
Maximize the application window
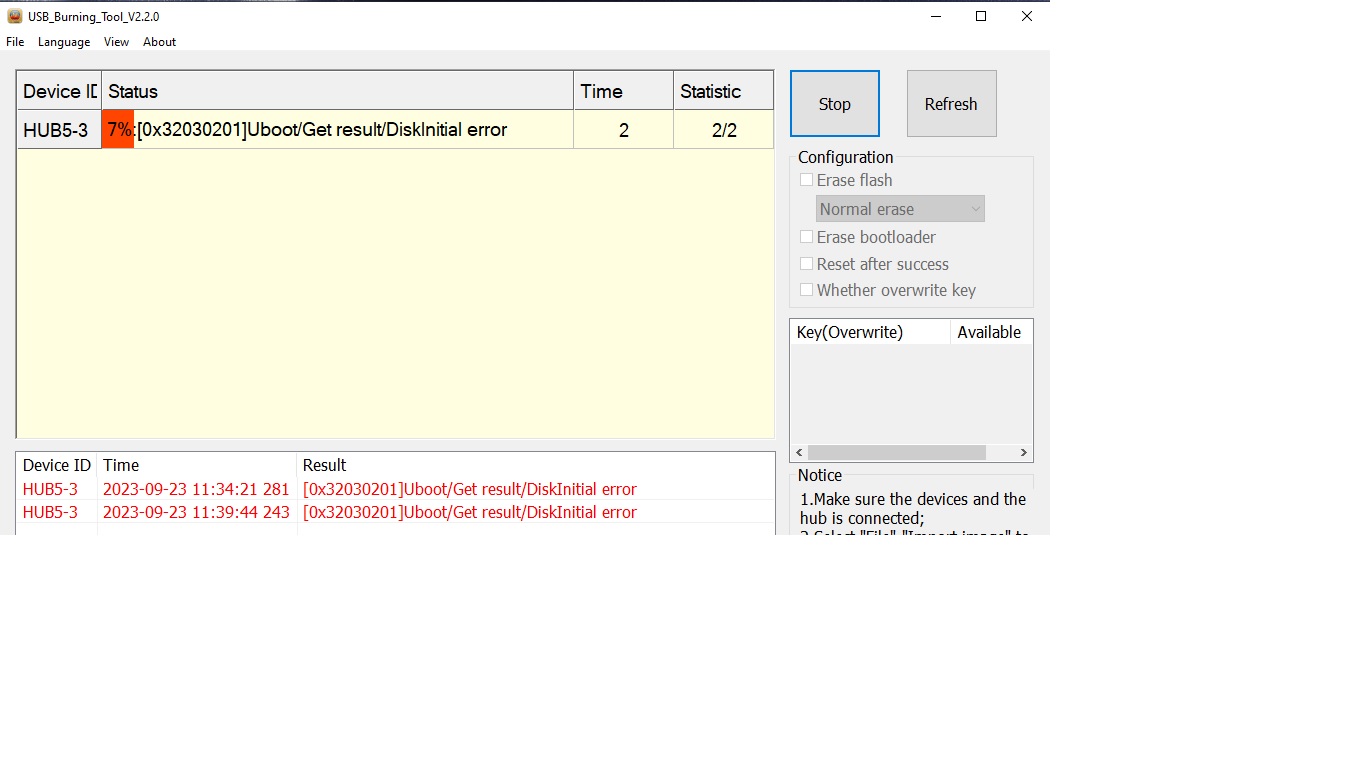(x=981, y=16)
